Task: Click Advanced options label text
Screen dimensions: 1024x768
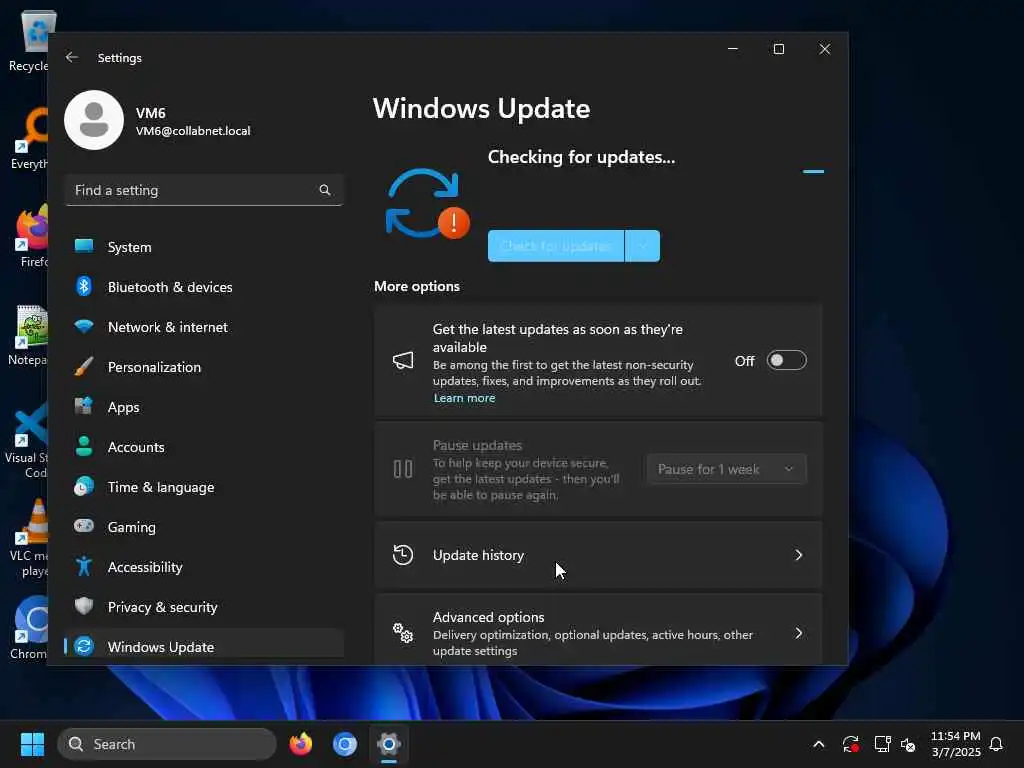Action: (x=488, y=617)
